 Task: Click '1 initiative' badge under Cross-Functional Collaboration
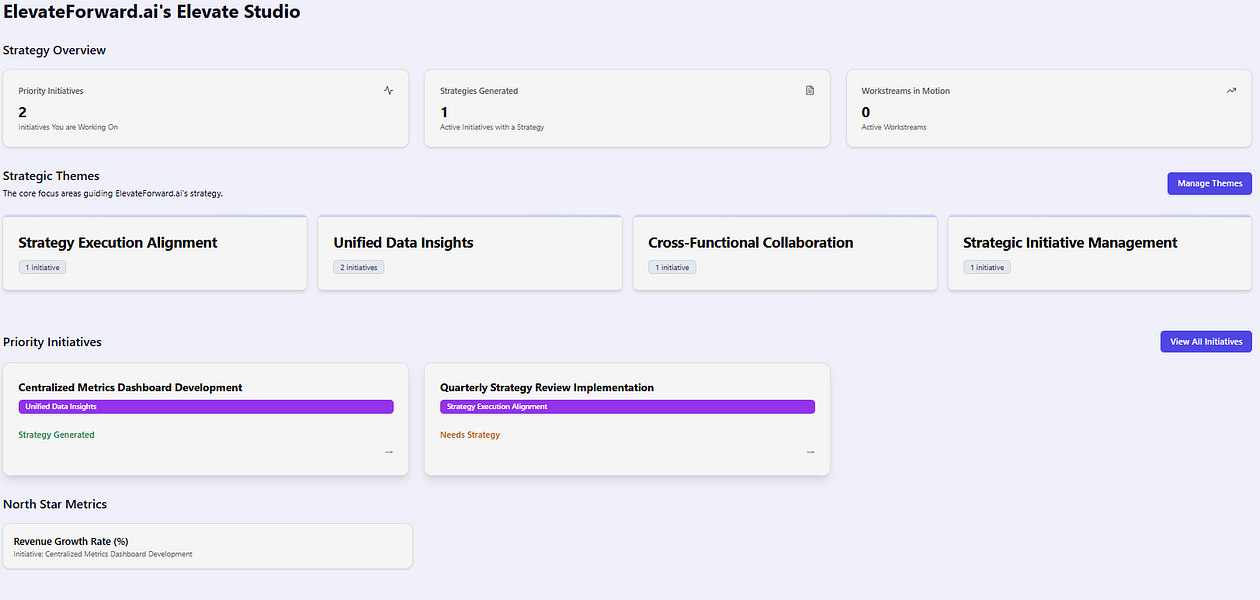click(672, 267)
